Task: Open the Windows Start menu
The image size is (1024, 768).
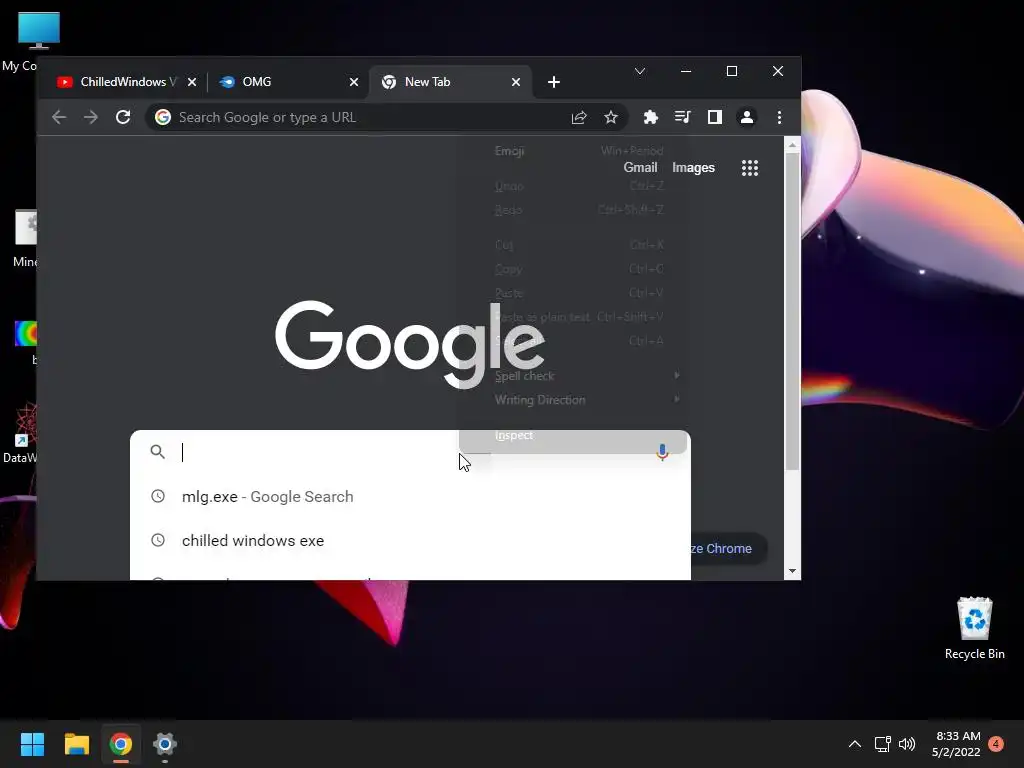Action: (32, 744)
